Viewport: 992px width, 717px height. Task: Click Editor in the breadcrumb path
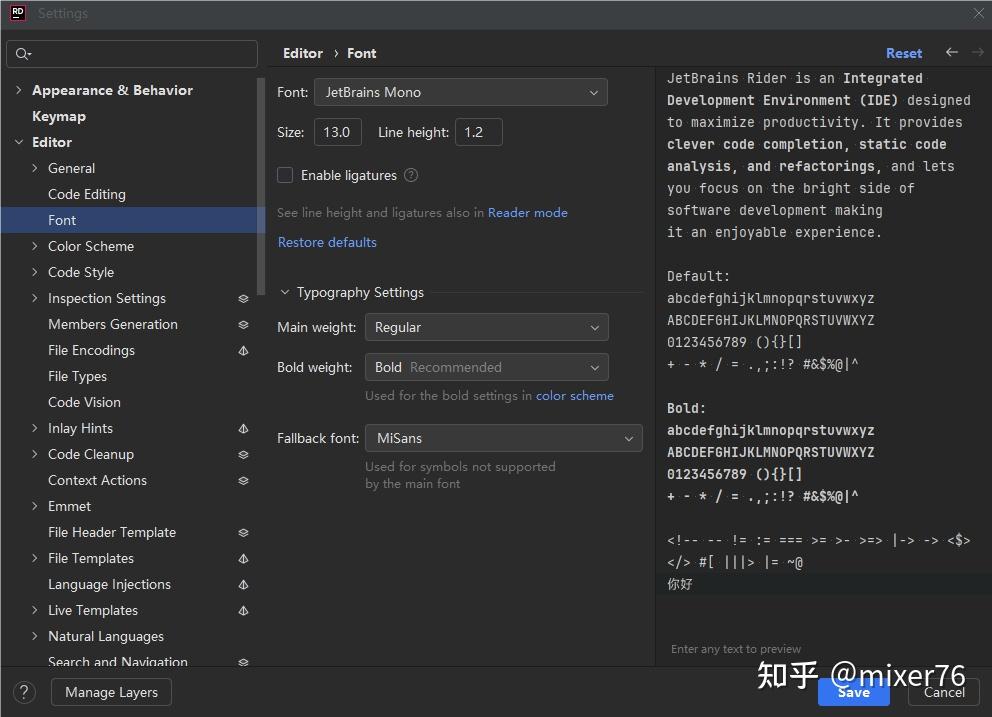pos(302,52)
